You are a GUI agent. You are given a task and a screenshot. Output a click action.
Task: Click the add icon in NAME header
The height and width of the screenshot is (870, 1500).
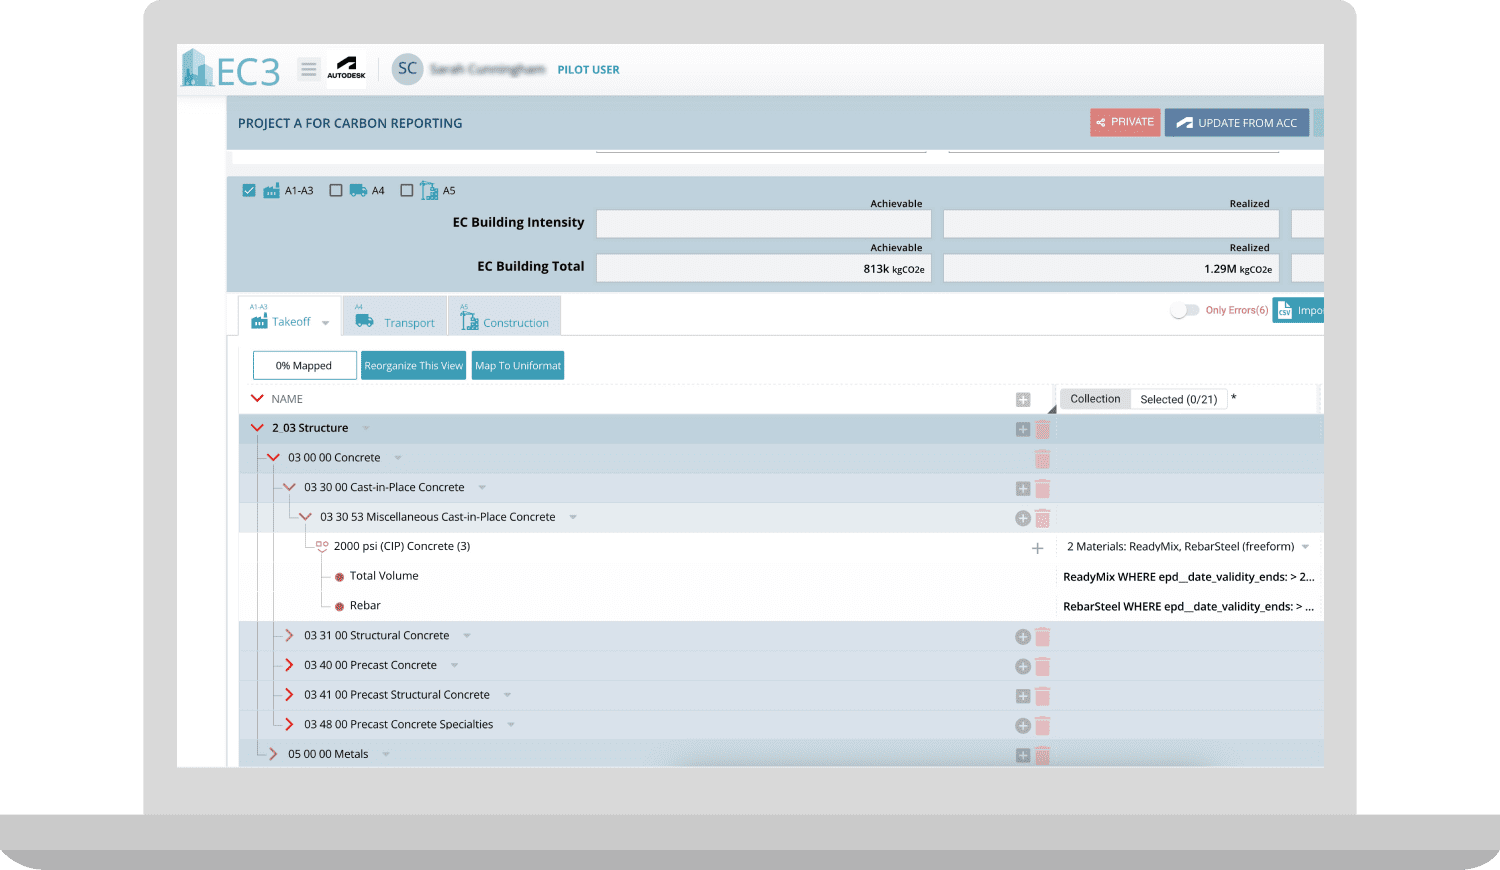tap(1023, 400)
